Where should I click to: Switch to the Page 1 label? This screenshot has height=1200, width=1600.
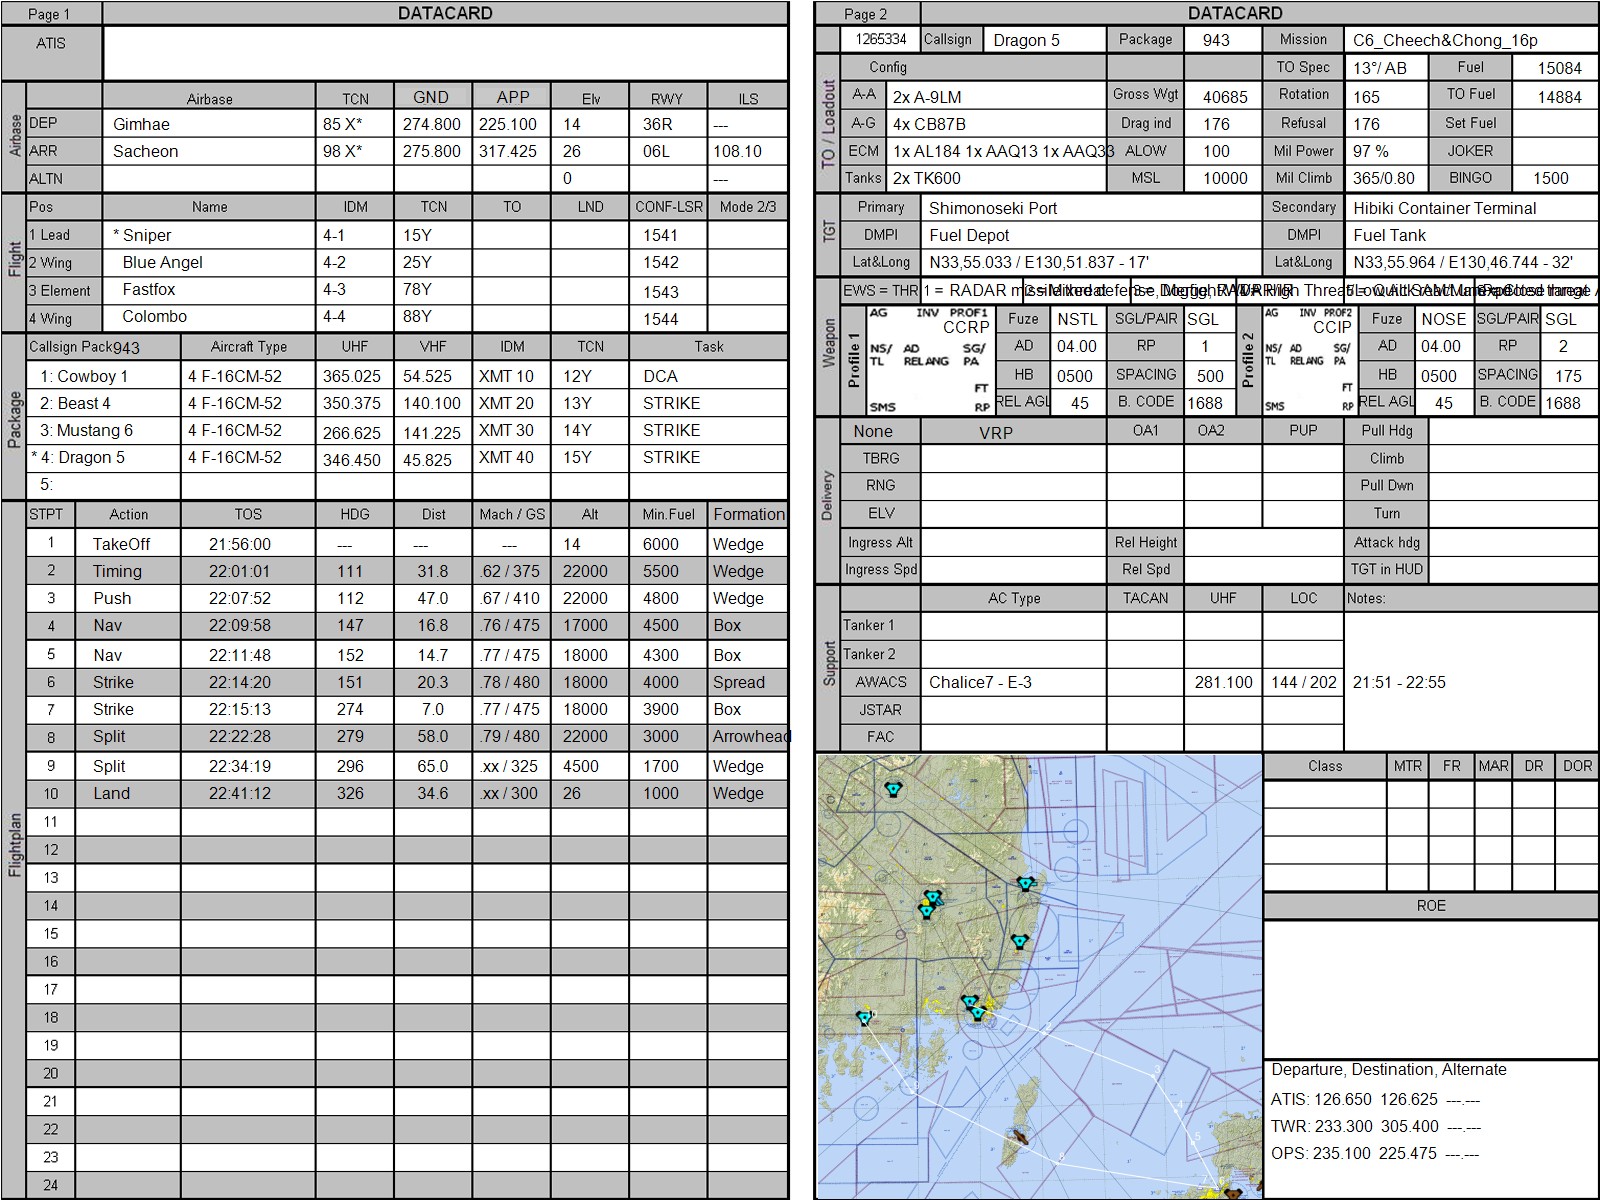(x=50, y=14)
